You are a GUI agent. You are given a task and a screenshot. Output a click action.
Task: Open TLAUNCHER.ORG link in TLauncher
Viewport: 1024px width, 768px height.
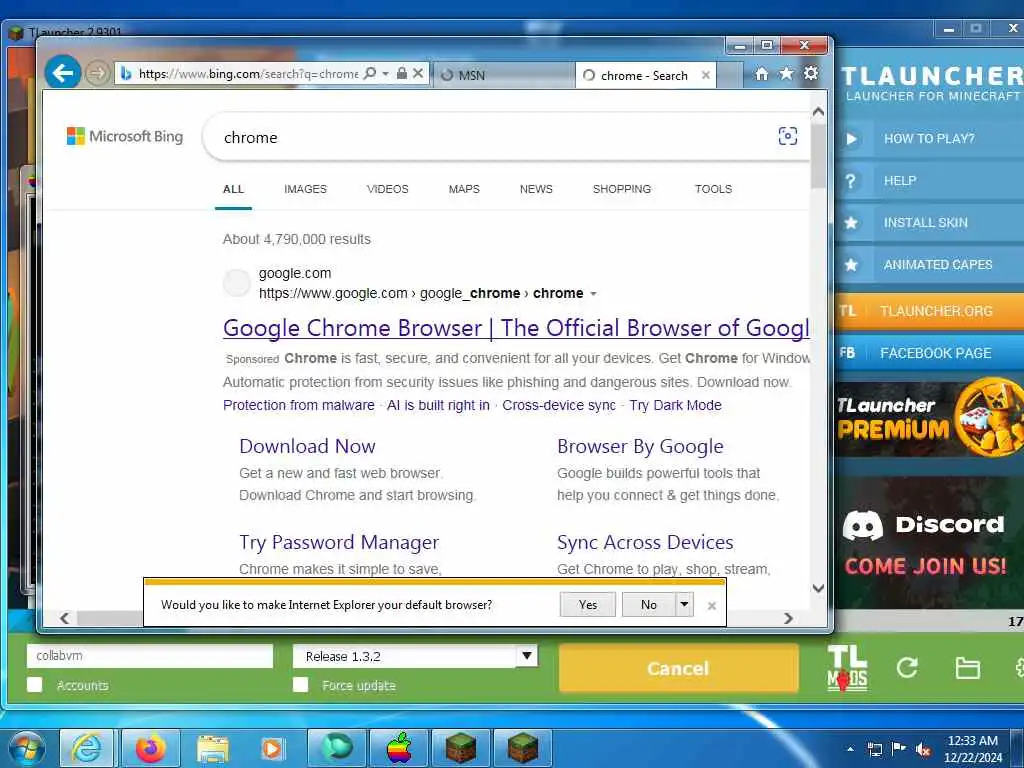point(929,311)
